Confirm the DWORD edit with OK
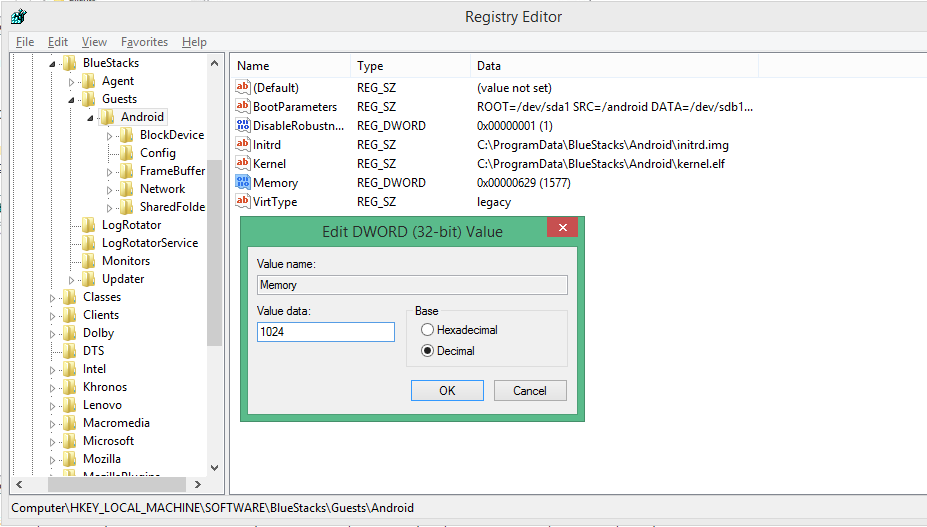The width and height of the screenshot is (927, 527). (x=448, y=390)
